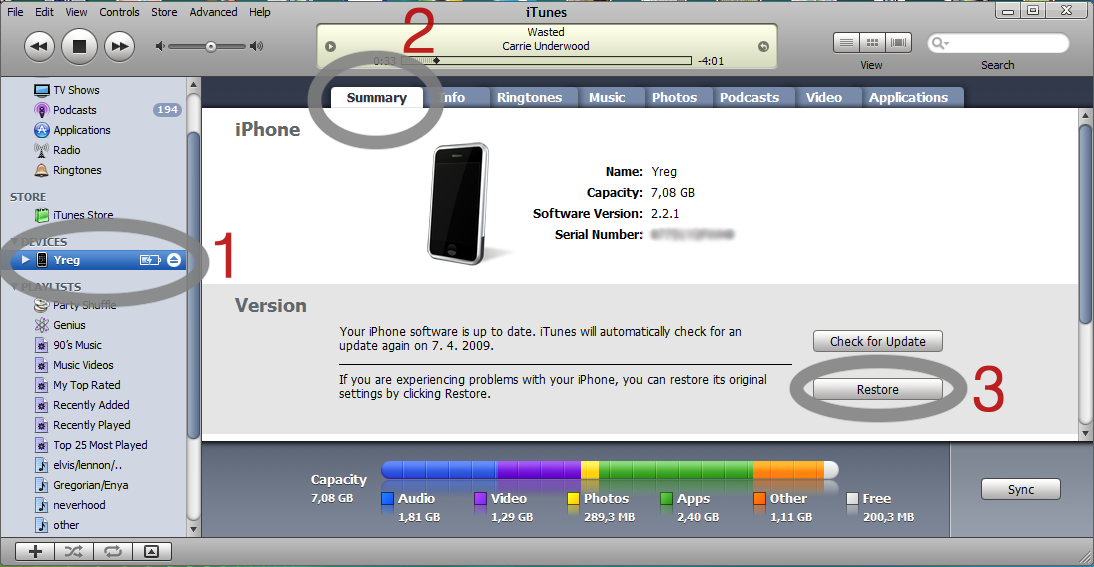Open the File menu

[x=15, y=12]
